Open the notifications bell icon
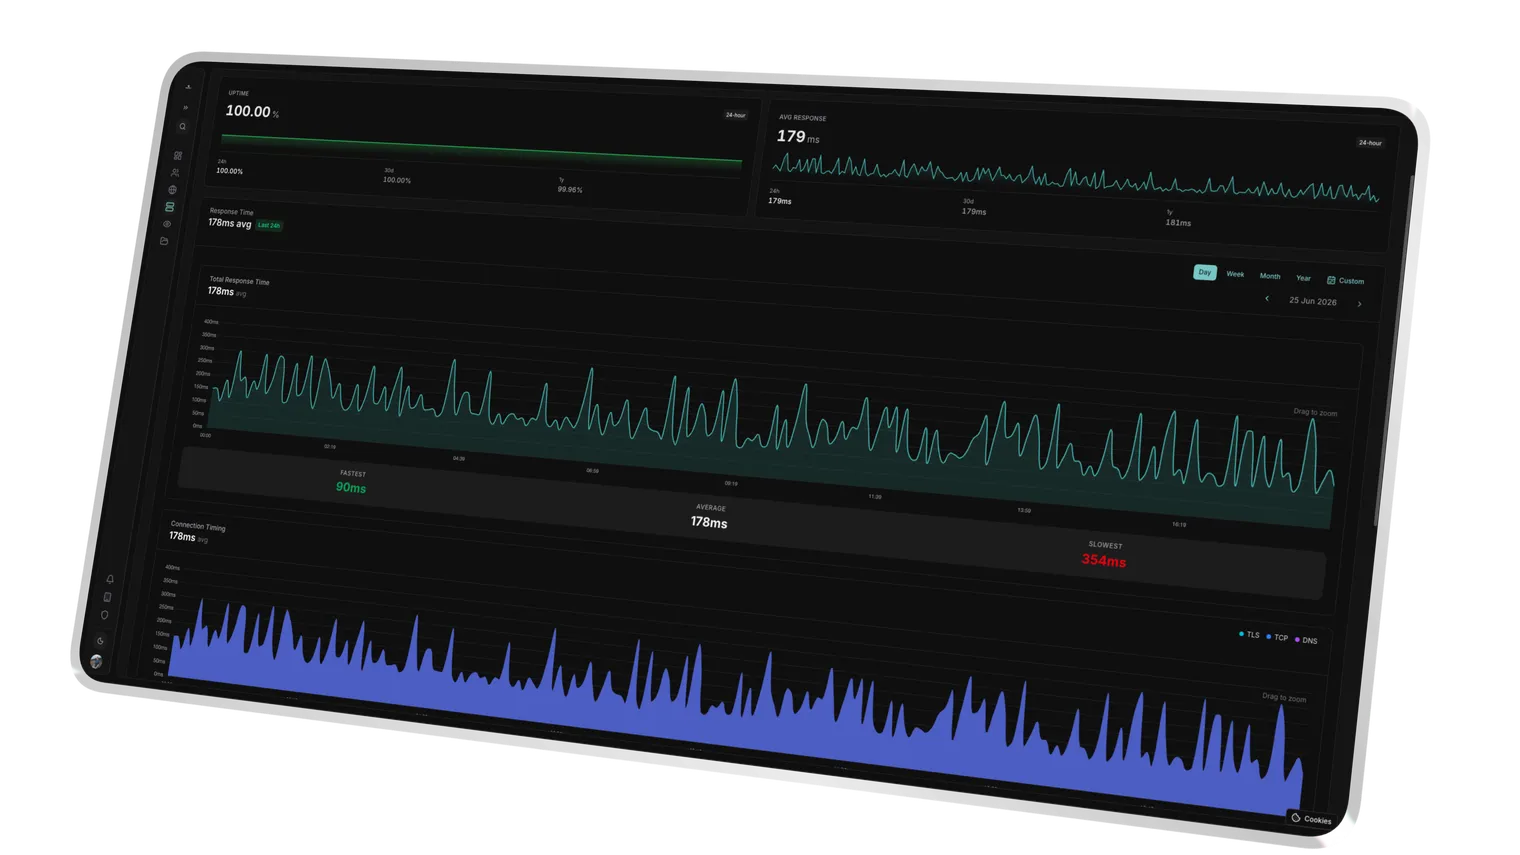The width and height of the screenshot is (1520, 855). click(x=110, y=579)
